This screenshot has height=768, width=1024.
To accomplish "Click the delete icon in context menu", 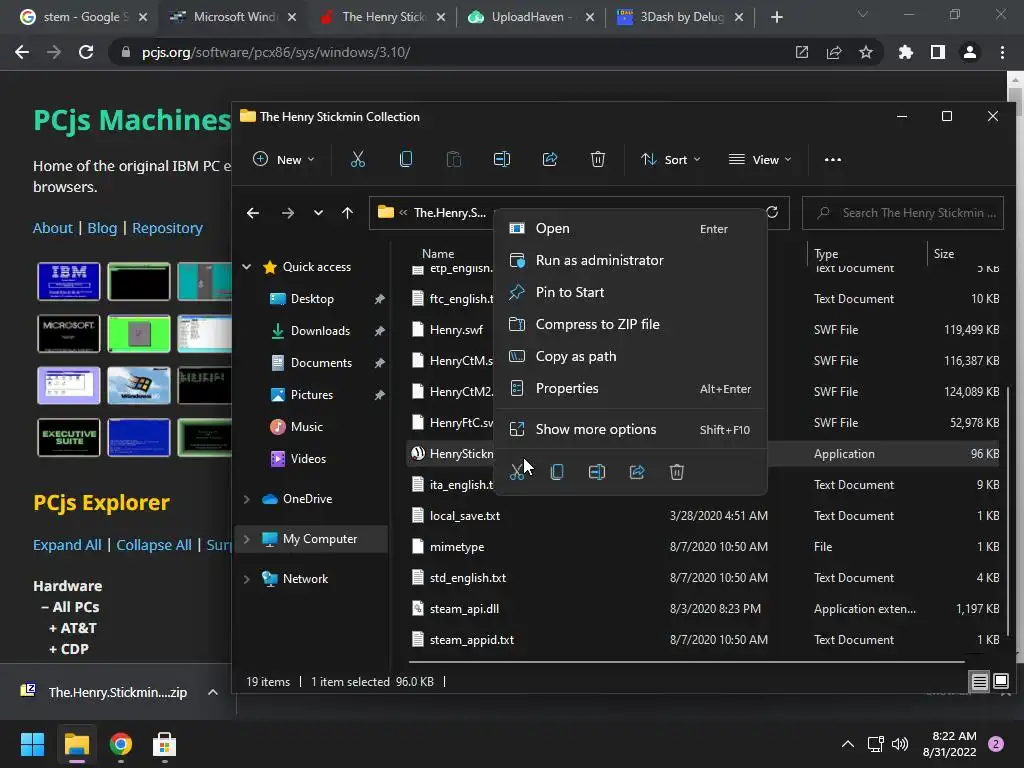I will coord(676,472).
